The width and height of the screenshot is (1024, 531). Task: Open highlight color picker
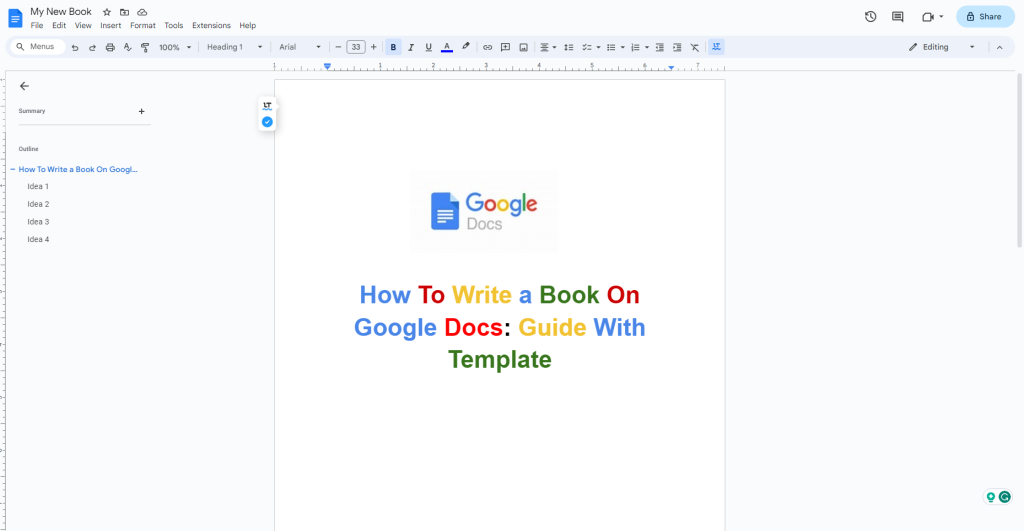click(x=466, y=47)
